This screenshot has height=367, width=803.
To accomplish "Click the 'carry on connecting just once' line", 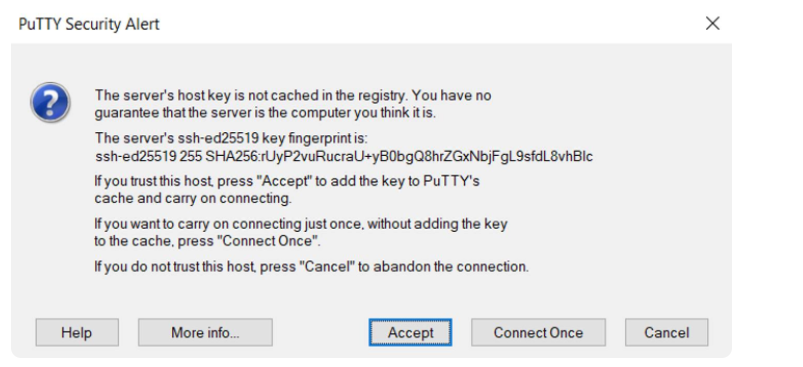I will 301,224.
